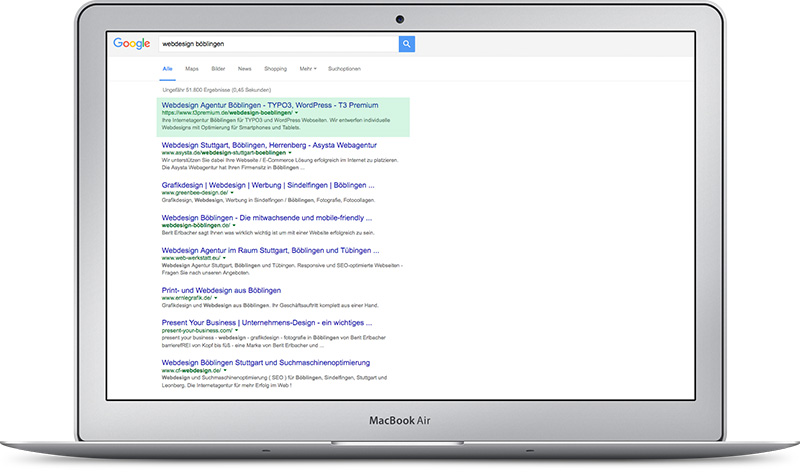Expand the arrow next to webdesign-böblingen.de/
This screenshot has height=472, width=800.
[234, 226]
